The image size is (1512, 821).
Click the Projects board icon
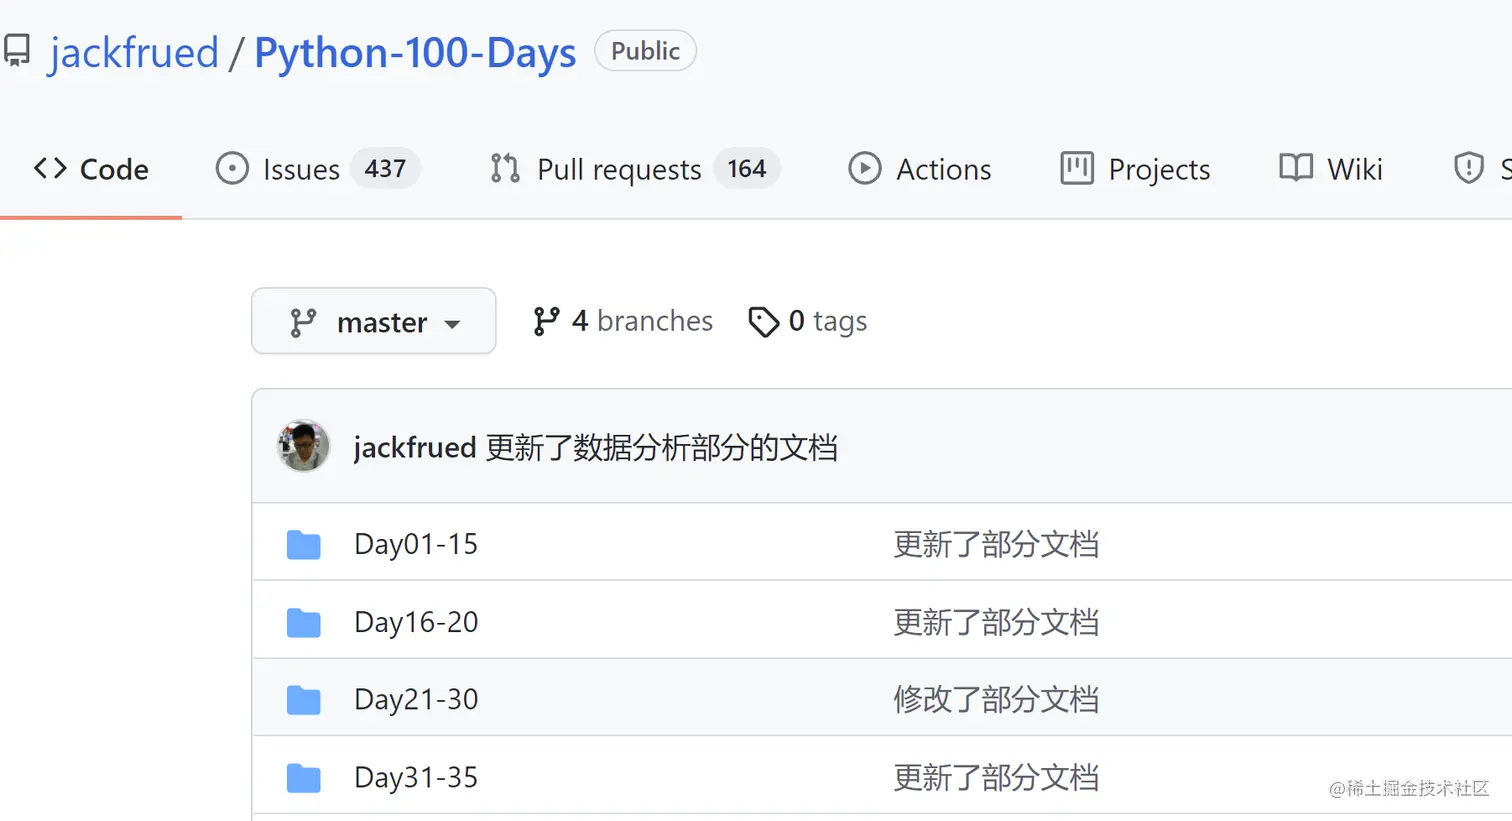coord(1077,168)
